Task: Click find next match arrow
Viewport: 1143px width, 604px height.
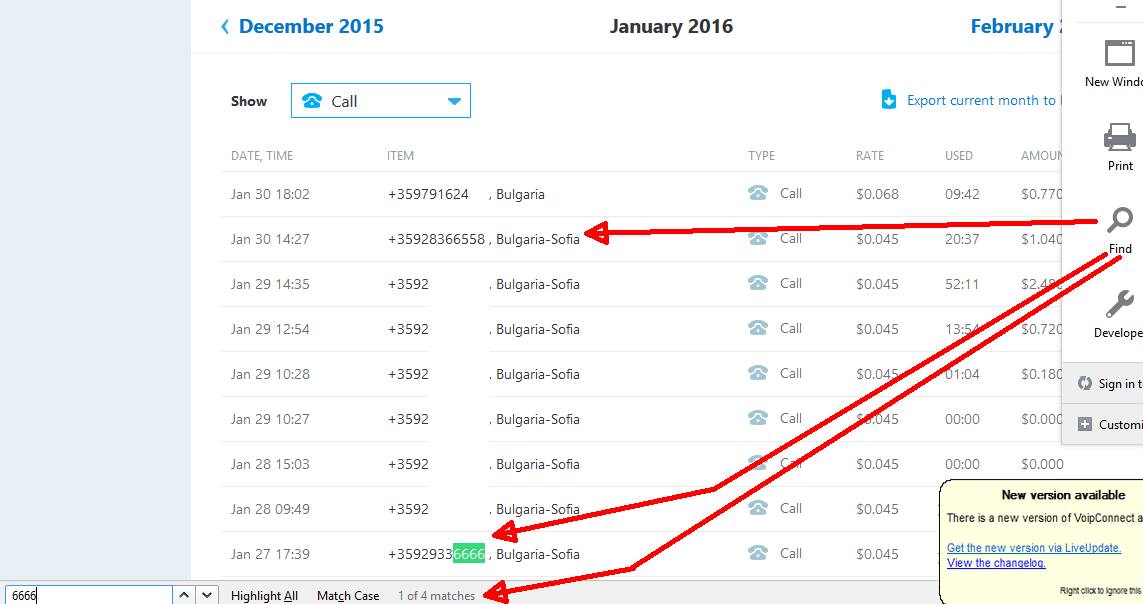Action: tap(207, 595)
